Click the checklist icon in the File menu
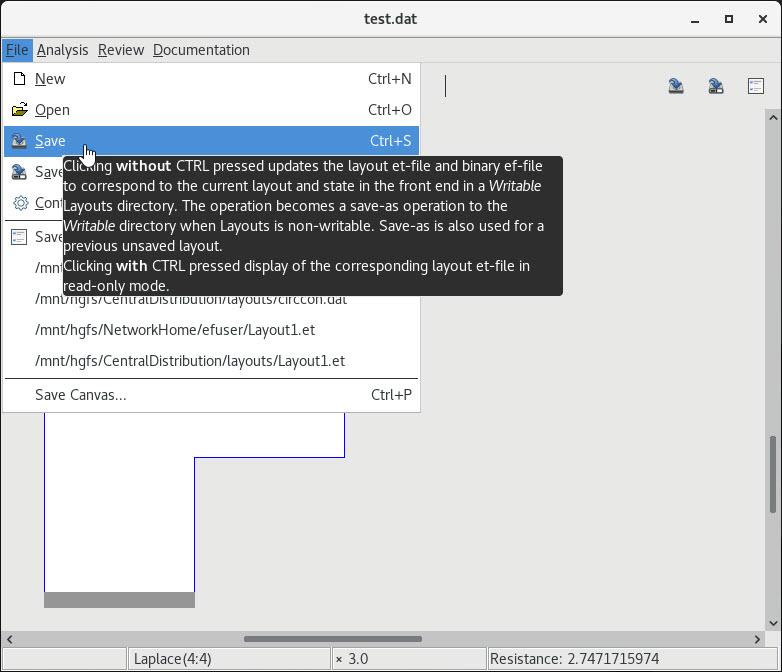Viewport: 782px width, 672px height. tap(19, 237)
